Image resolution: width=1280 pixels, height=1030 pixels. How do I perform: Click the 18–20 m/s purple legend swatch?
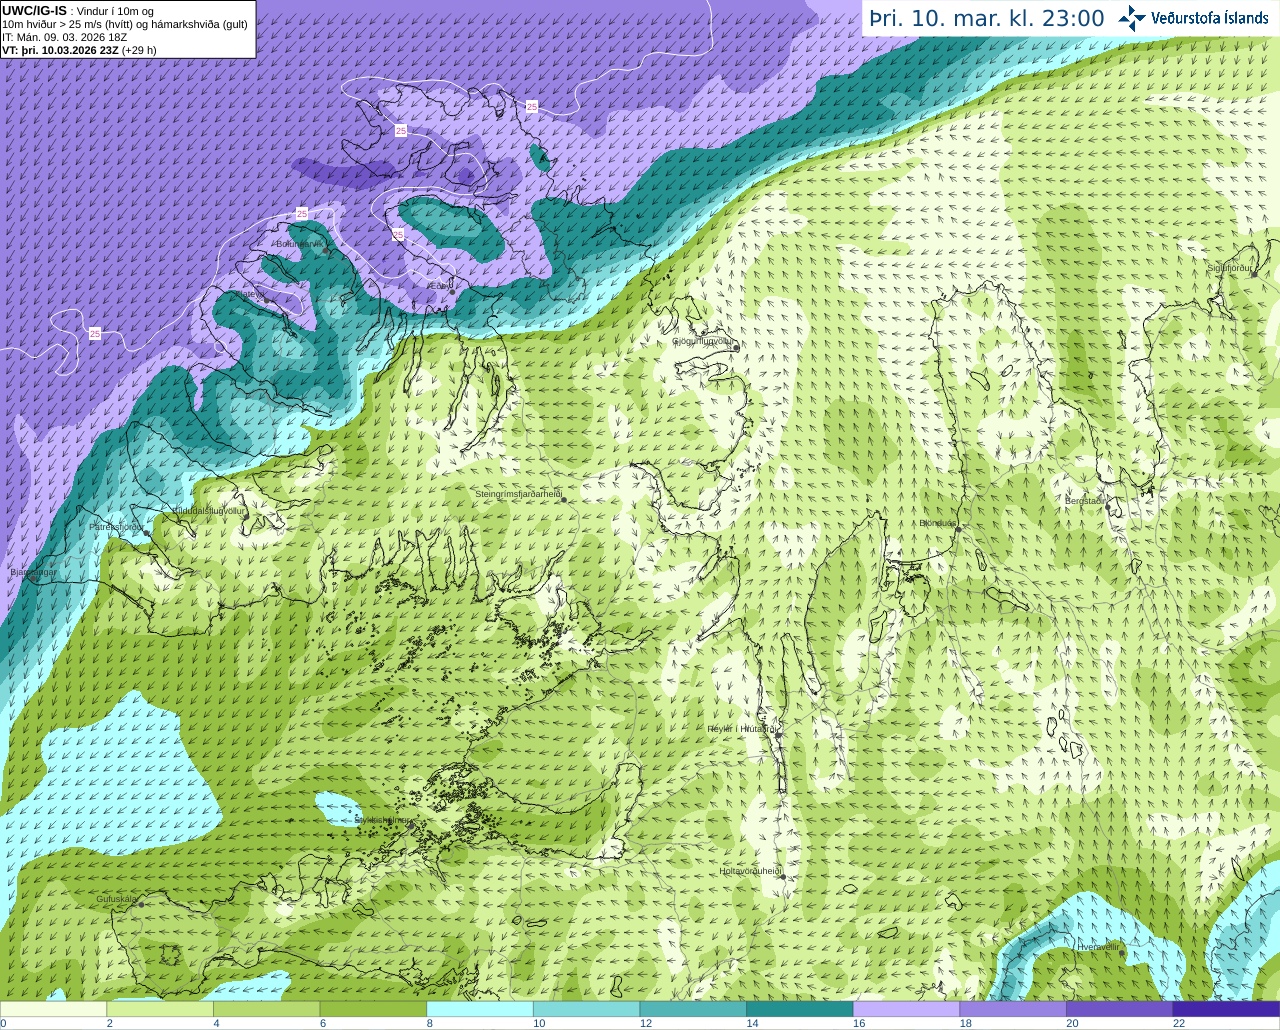[1013, 1009]
